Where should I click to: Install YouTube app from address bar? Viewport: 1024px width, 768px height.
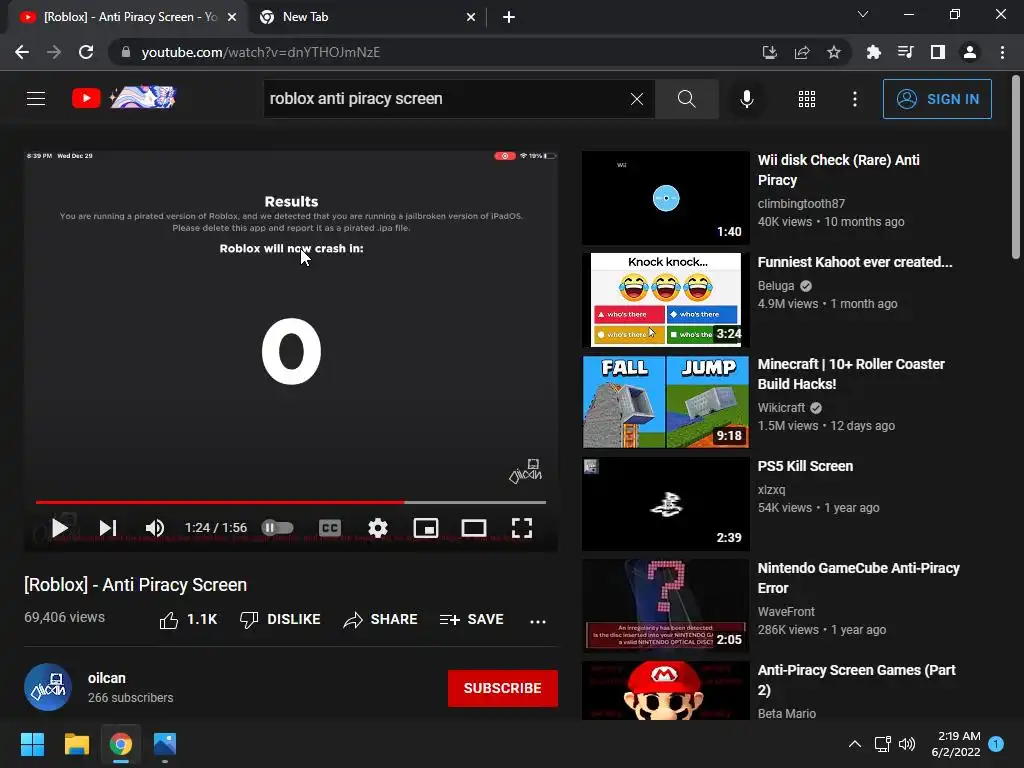[769, 52]
